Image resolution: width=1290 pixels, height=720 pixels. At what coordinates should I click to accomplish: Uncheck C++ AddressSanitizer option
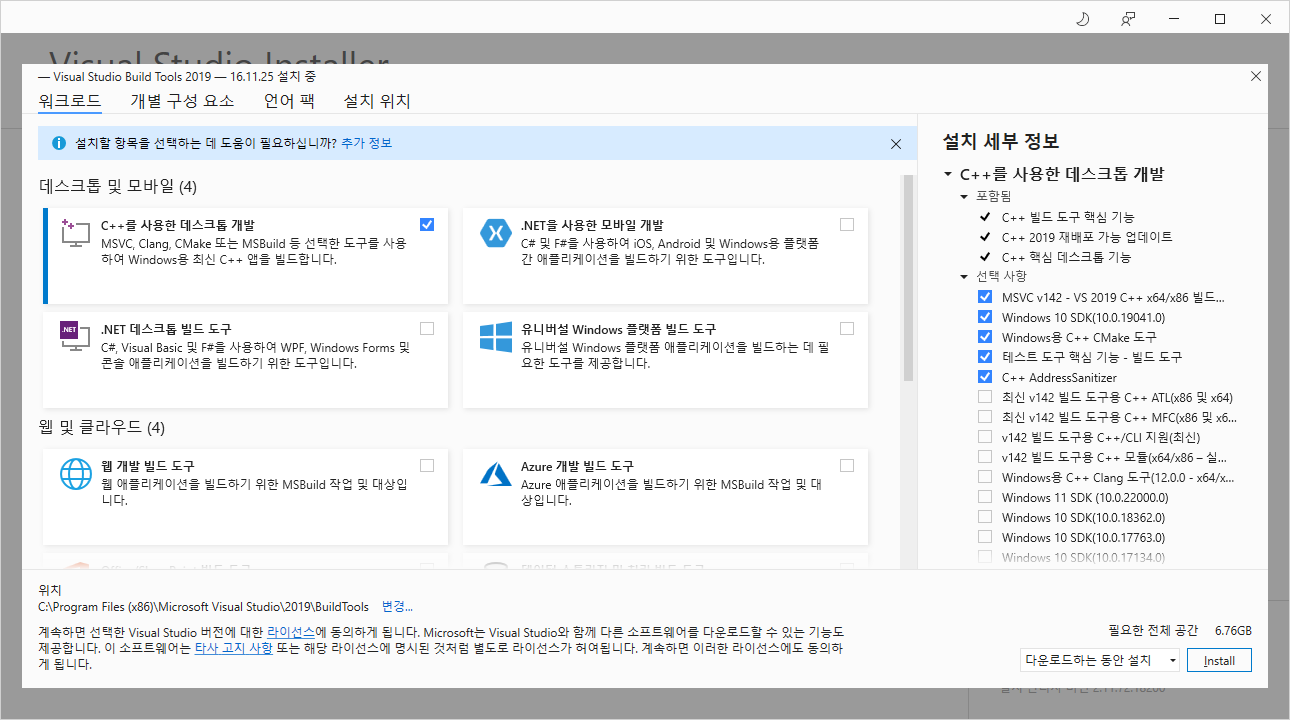[x=985, y=377]
